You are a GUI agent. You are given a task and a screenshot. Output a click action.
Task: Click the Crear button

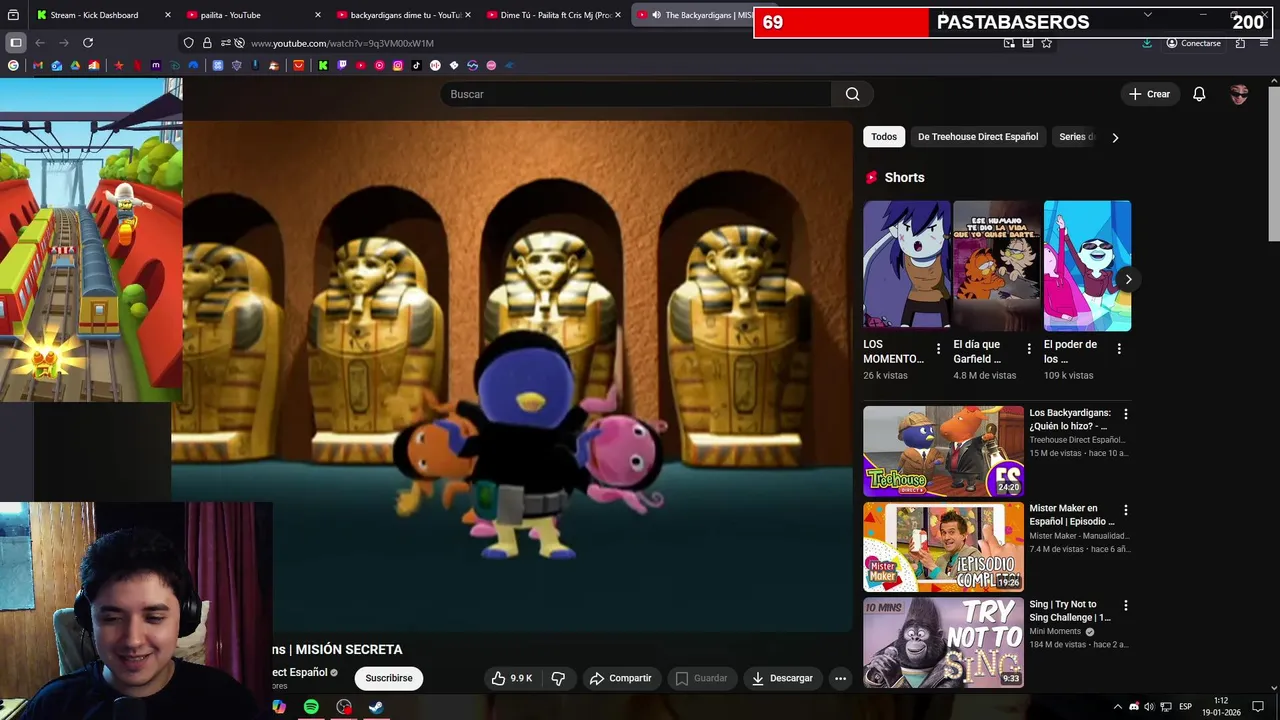click(x=1149, y=94)
